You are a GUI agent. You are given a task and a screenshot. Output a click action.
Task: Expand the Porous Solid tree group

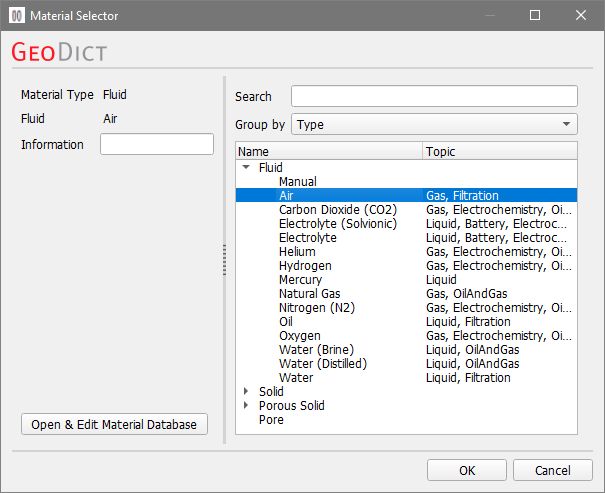(x=246, y=405)
